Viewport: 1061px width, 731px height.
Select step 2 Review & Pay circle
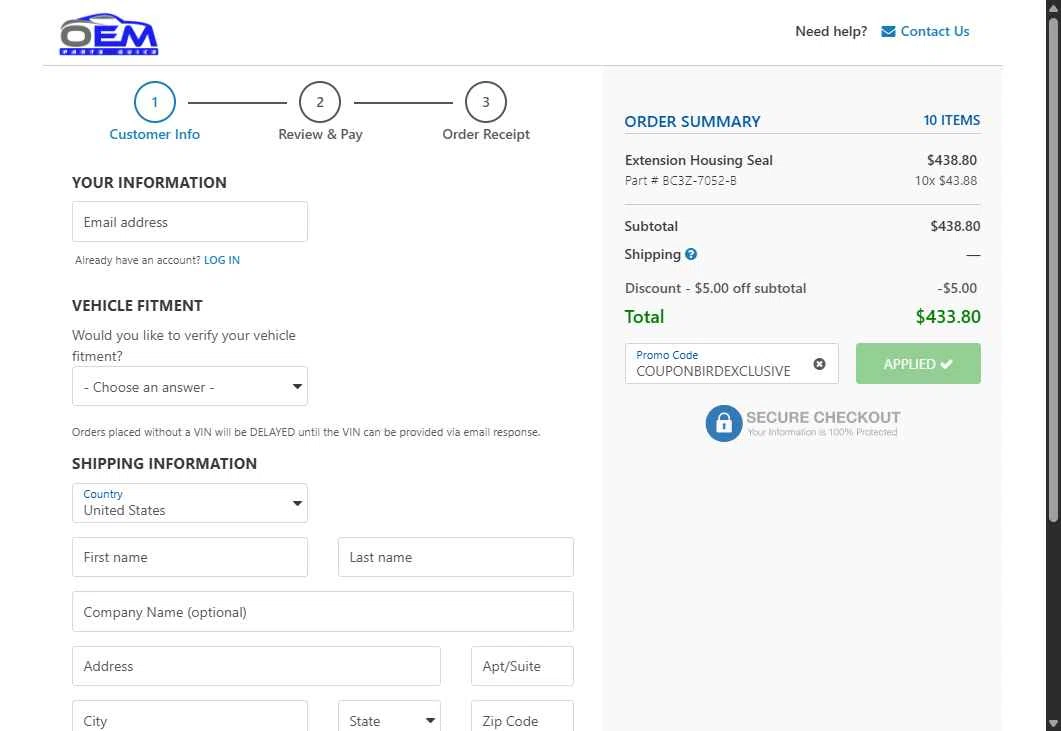320,102
